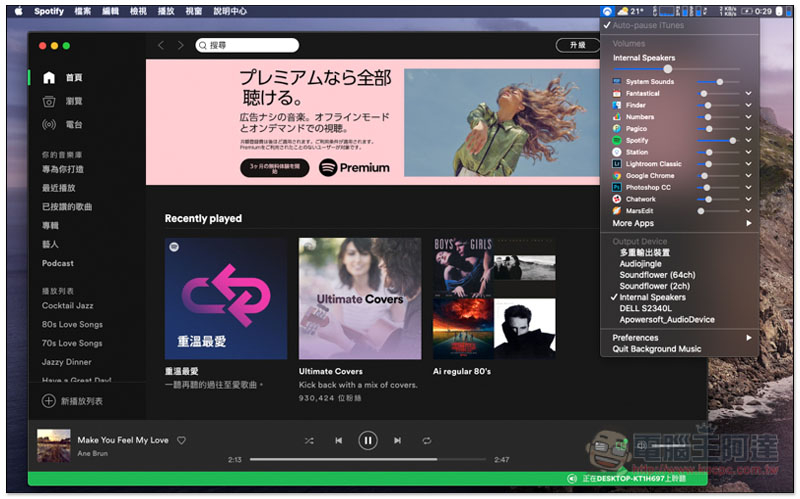Open the 檢視 menu in menu bar

[x=138, y=11]
